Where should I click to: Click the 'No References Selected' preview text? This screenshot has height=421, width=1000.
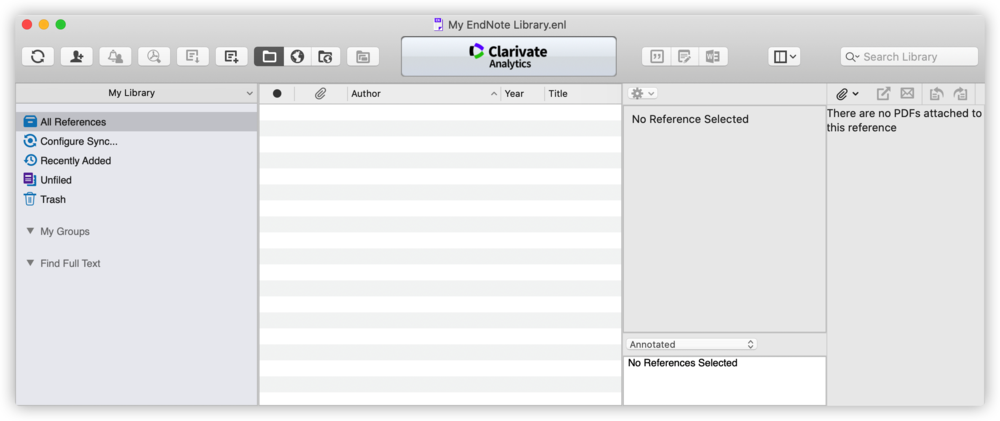(682, 363)
